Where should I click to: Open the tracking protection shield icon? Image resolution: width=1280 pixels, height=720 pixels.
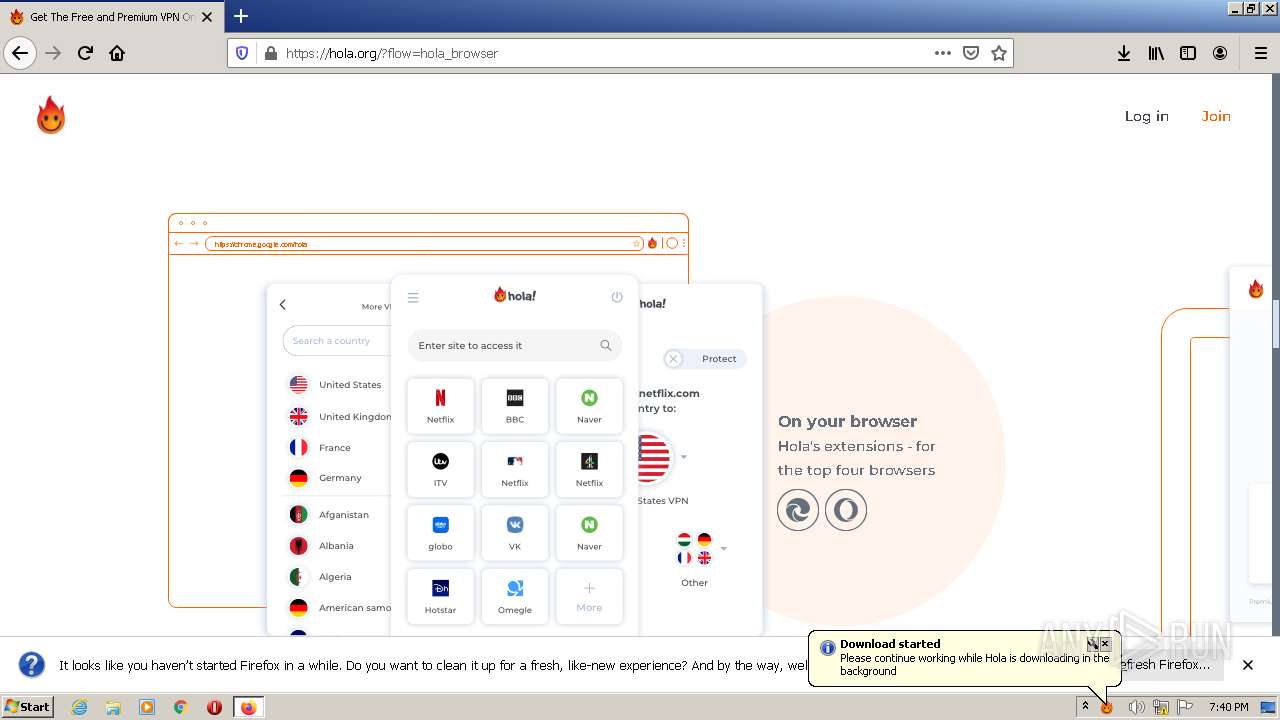point(242,53)
